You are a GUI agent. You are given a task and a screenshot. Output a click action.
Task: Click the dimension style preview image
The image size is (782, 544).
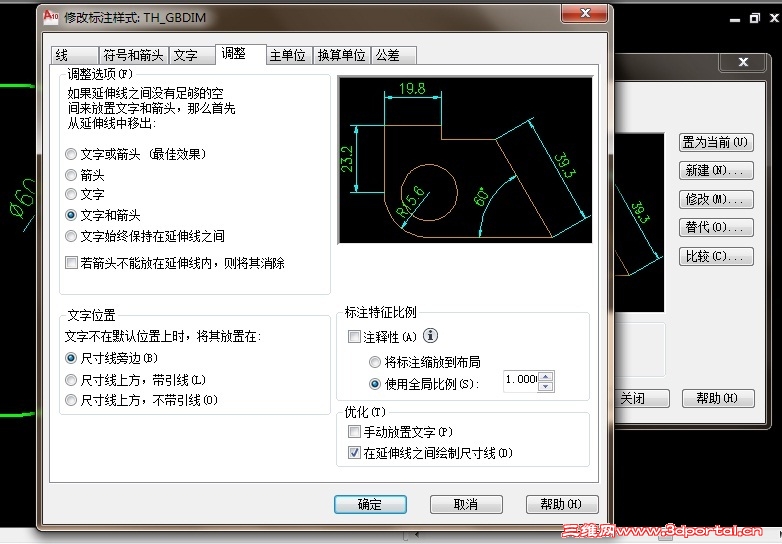[465, 160]
